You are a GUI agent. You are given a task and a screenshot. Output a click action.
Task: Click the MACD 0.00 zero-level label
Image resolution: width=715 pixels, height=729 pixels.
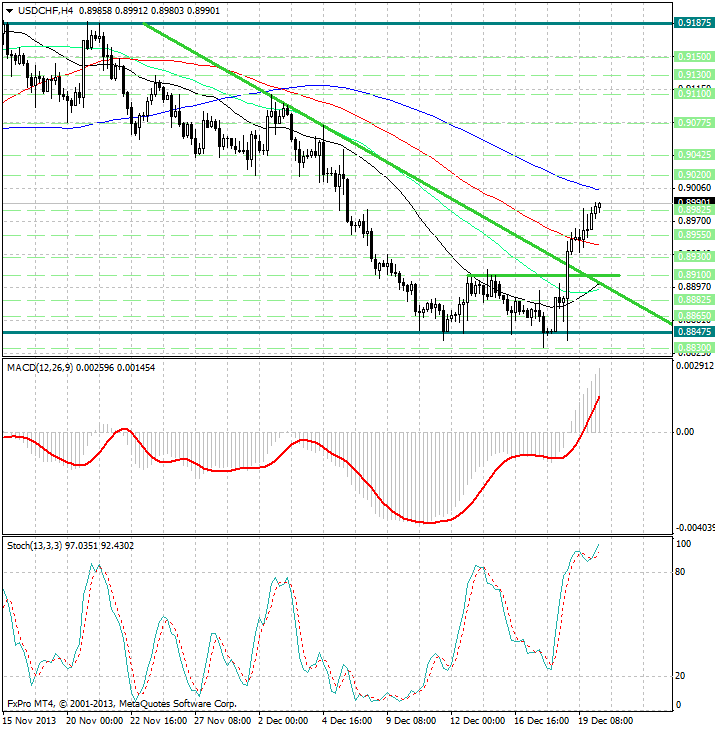coord(684,432)
